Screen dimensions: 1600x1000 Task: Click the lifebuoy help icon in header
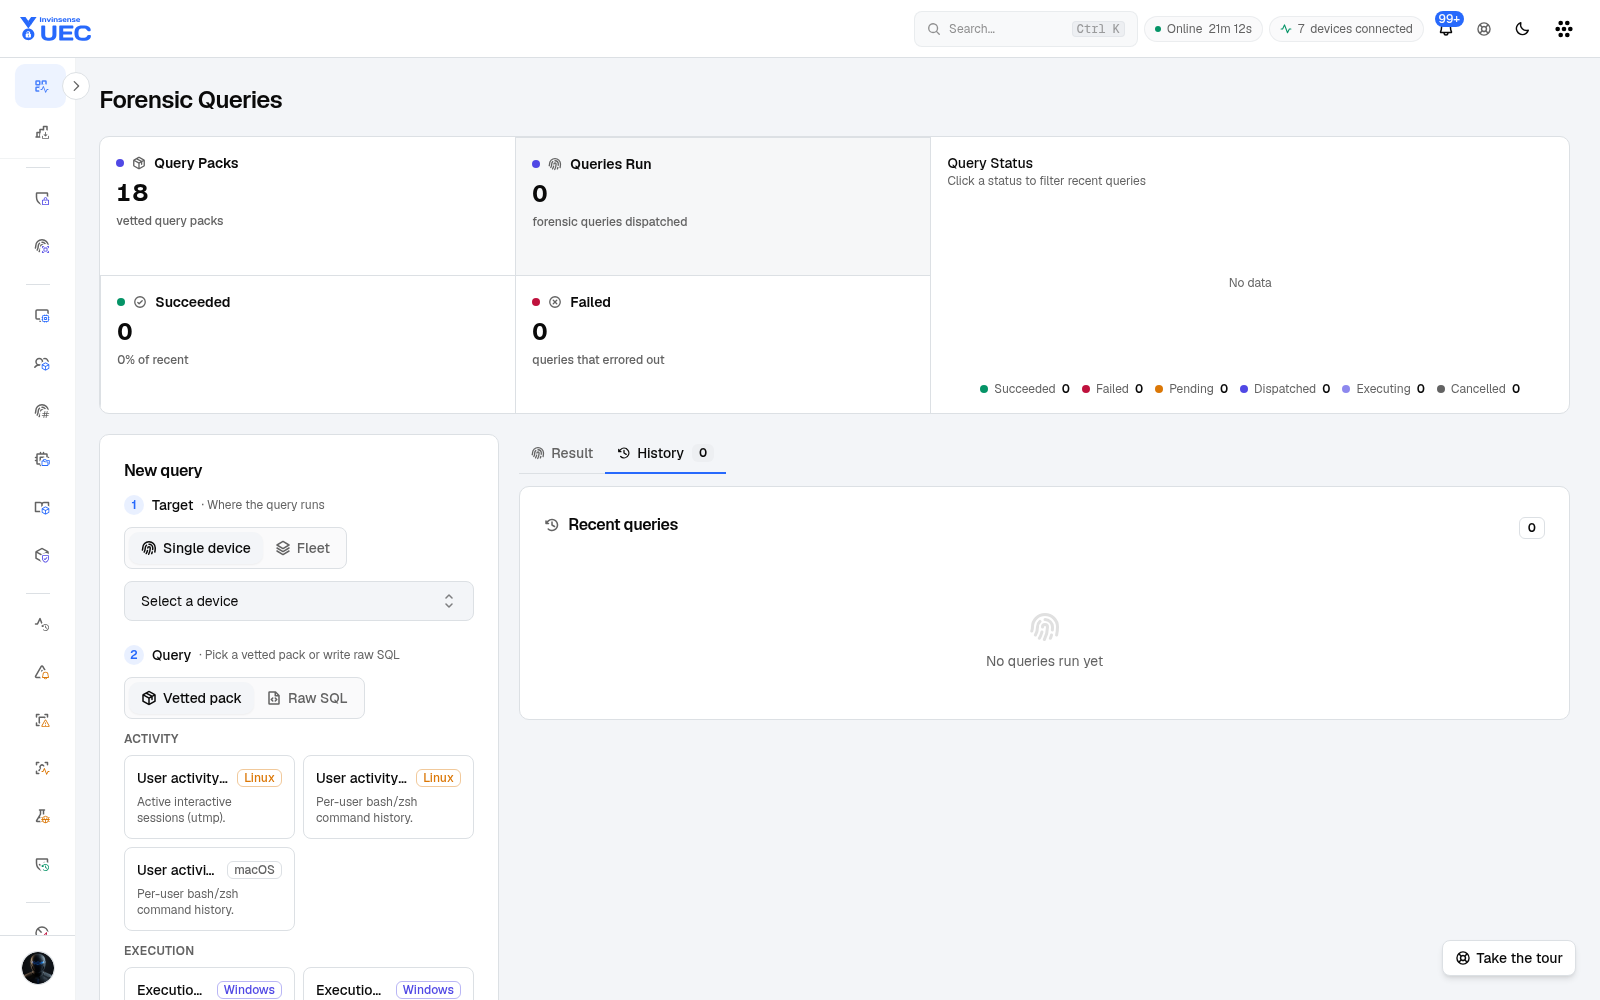click(1484, 29)
